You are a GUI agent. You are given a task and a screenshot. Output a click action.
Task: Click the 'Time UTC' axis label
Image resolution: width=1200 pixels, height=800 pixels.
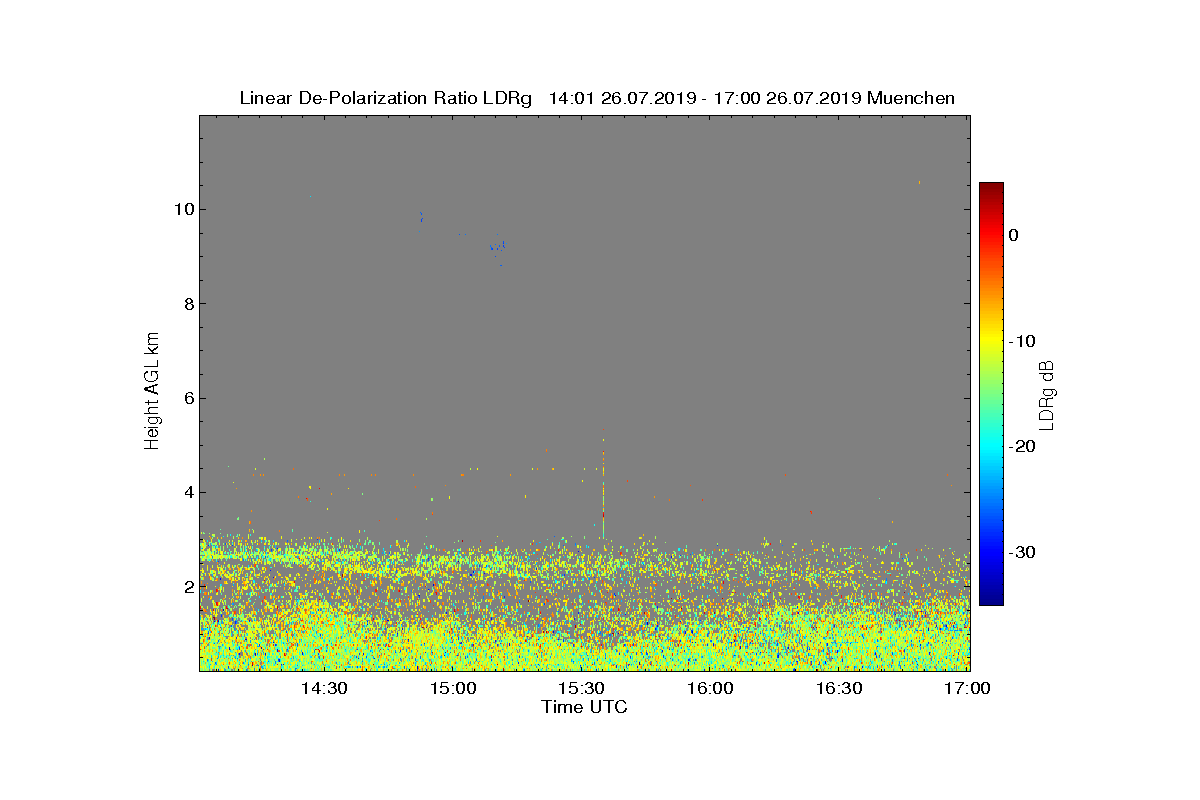pyautogui.click(x=584, y=707)
